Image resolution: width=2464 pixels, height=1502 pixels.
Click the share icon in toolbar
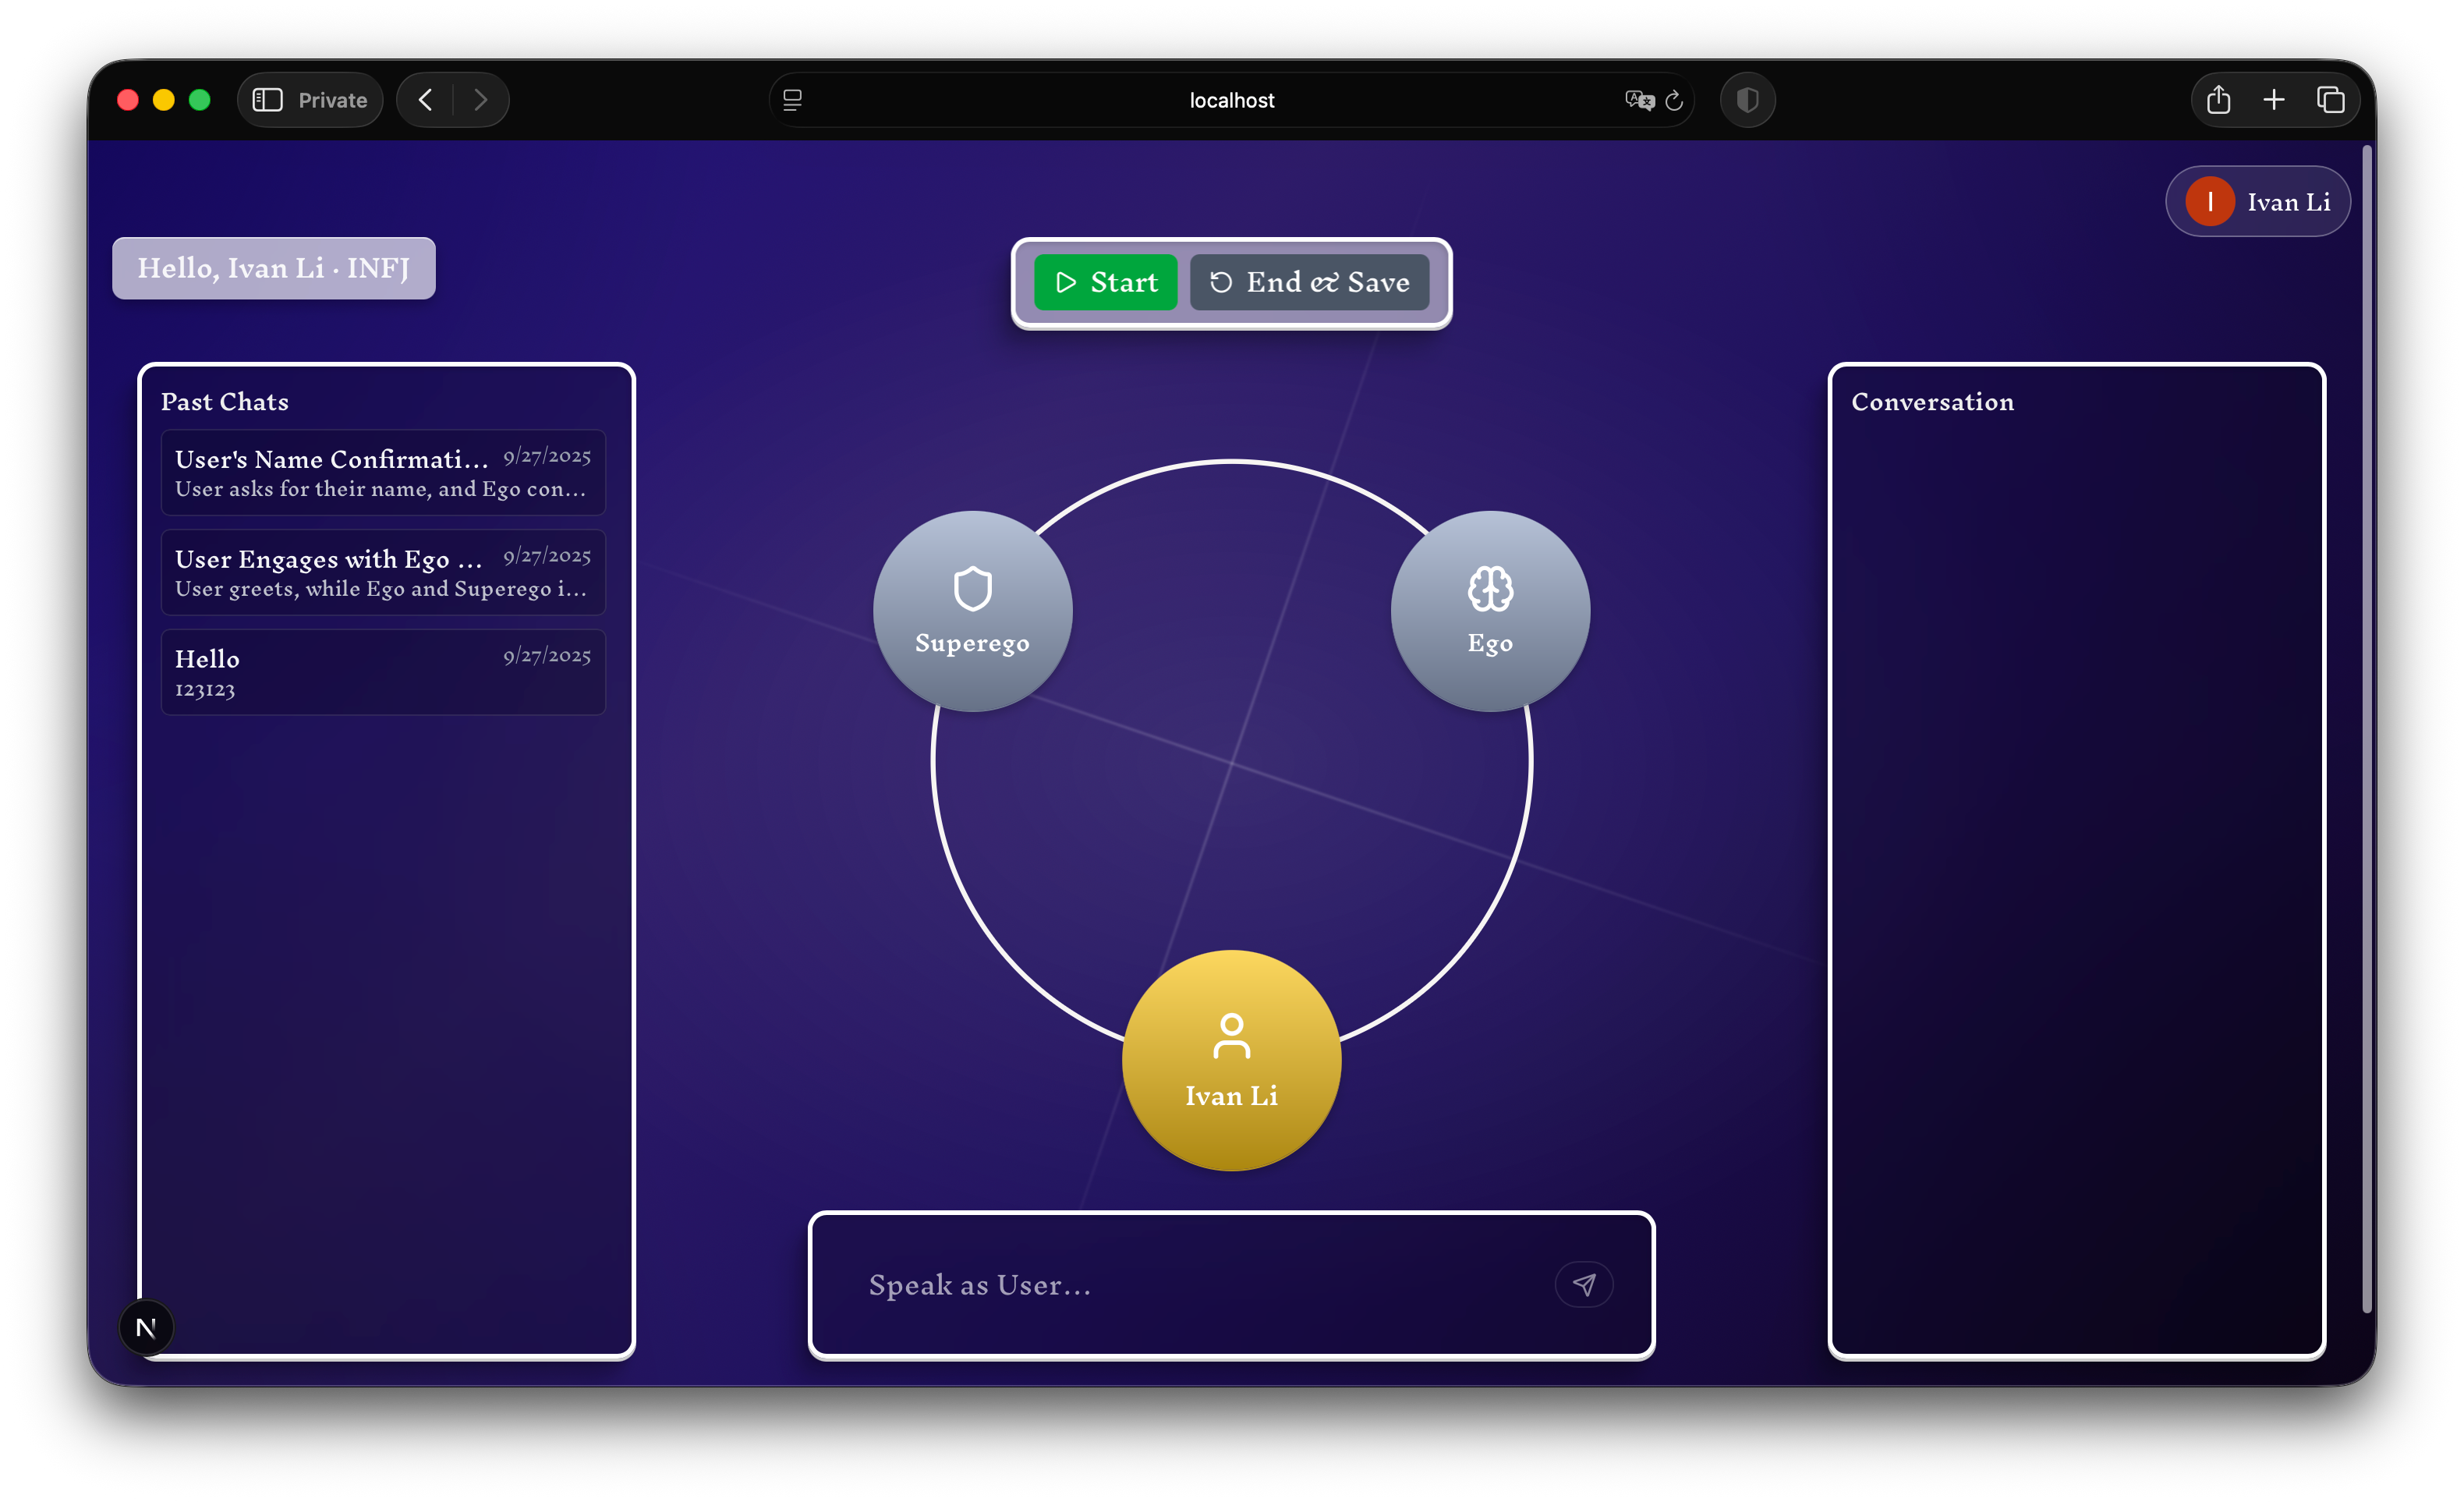click(2218, 100)
